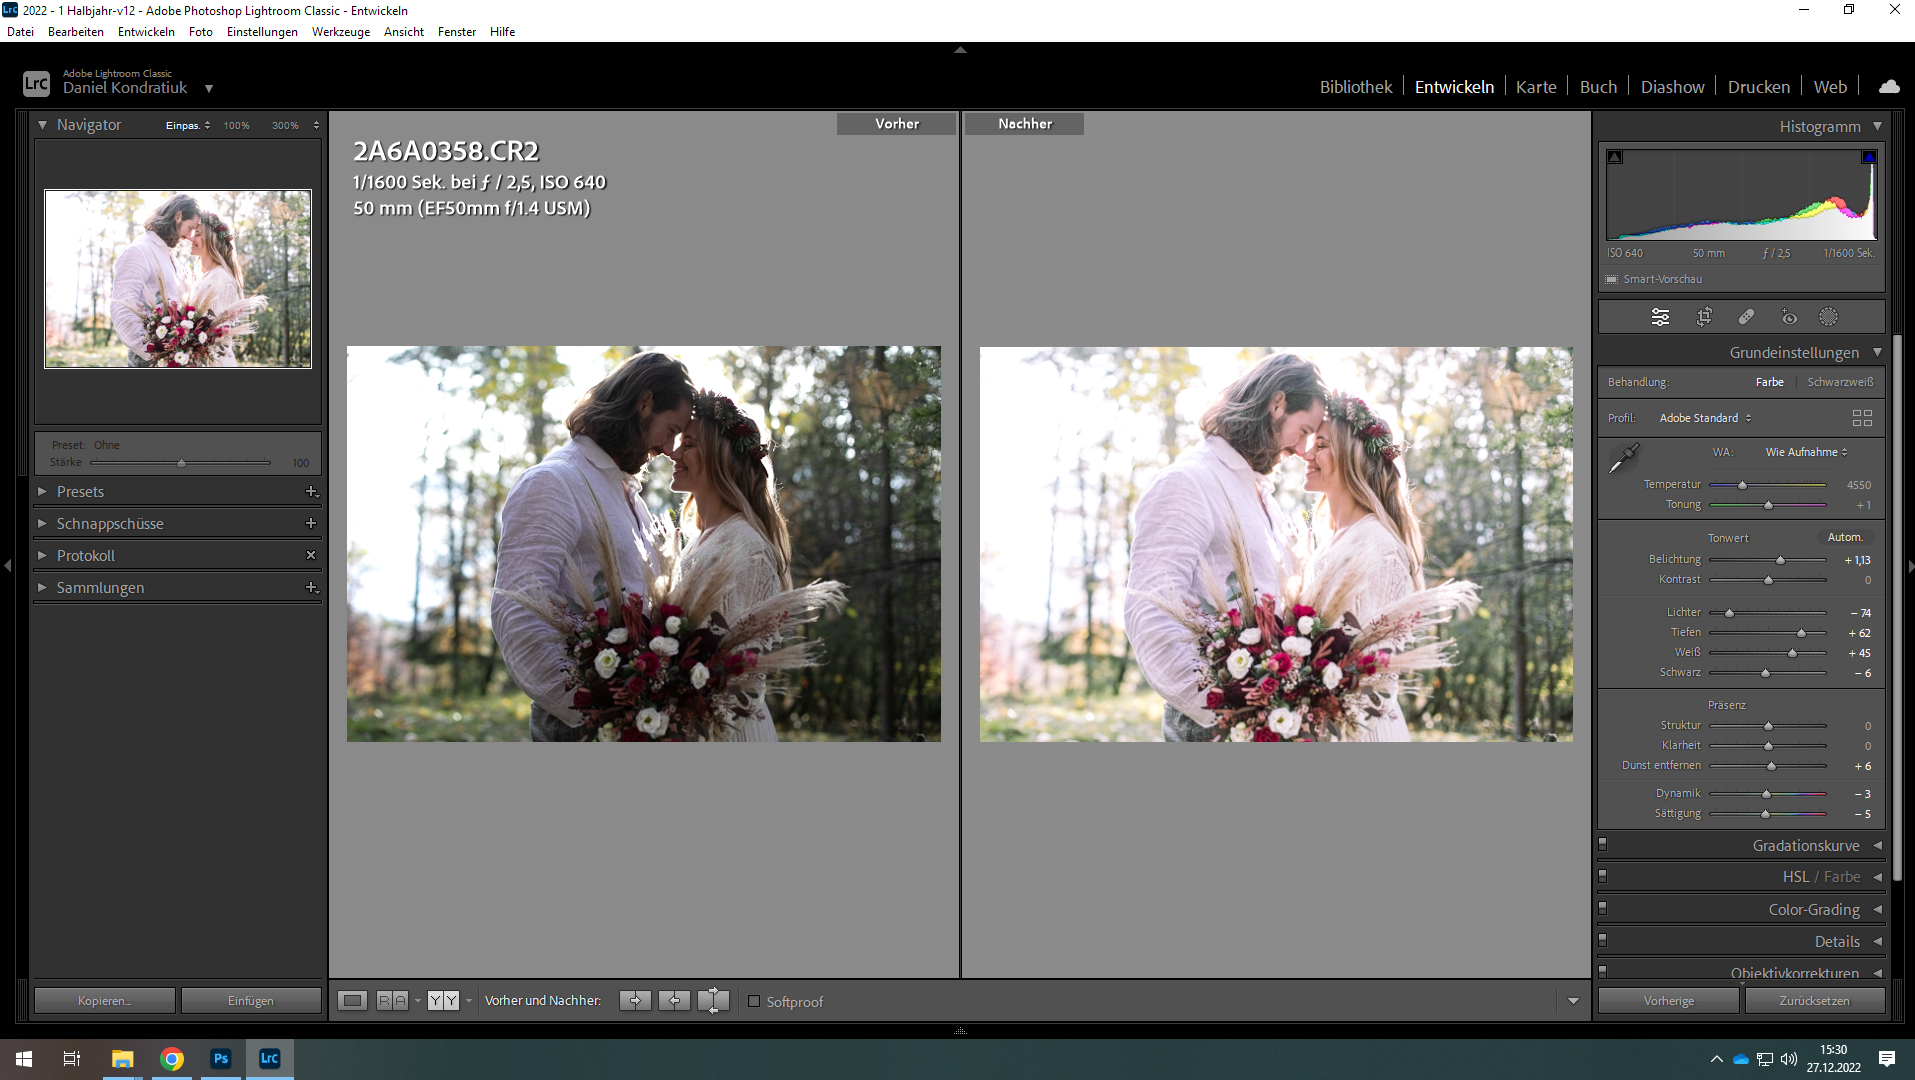1915x1080 pixels.
Task: Open the profile browser grid icon
Action: pos(1861,418)
